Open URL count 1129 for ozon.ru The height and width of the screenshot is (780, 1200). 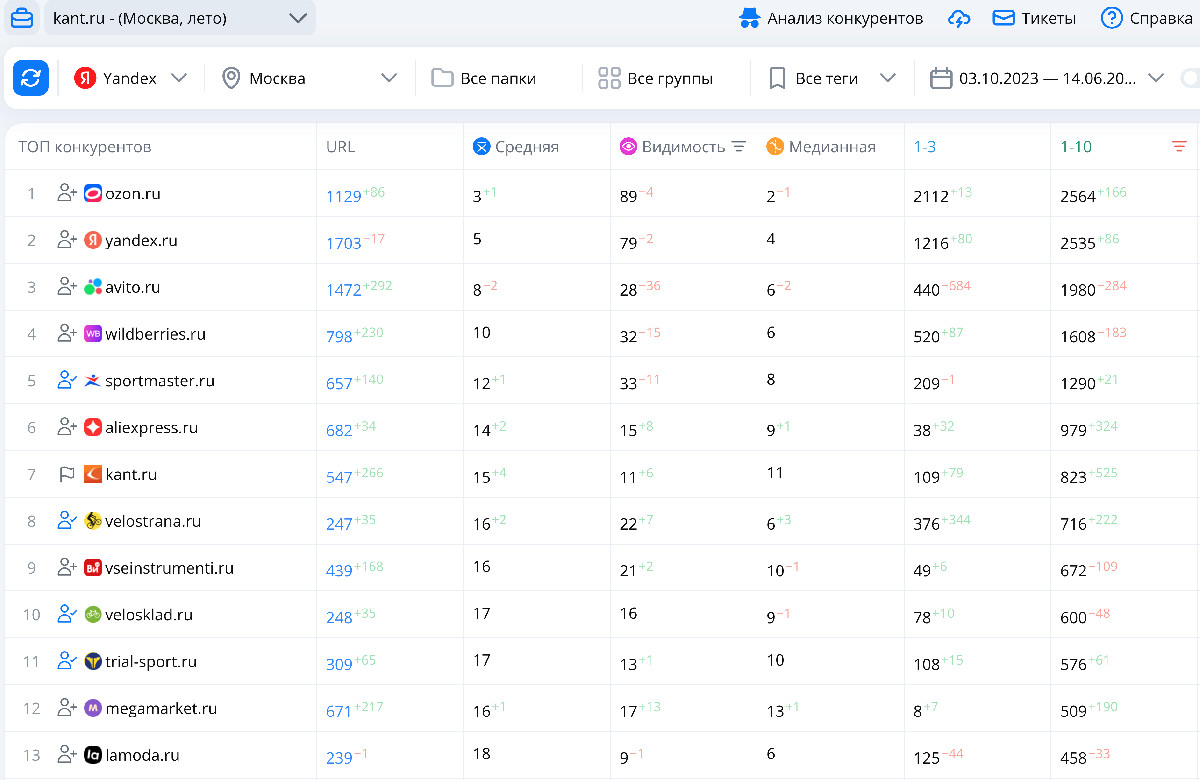(x=344, y=196)
